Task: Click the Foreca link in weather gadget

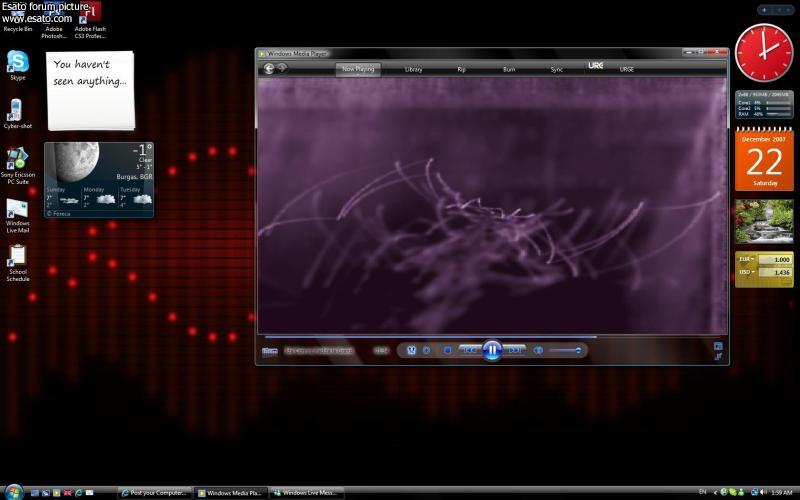Action: point(59,214)
